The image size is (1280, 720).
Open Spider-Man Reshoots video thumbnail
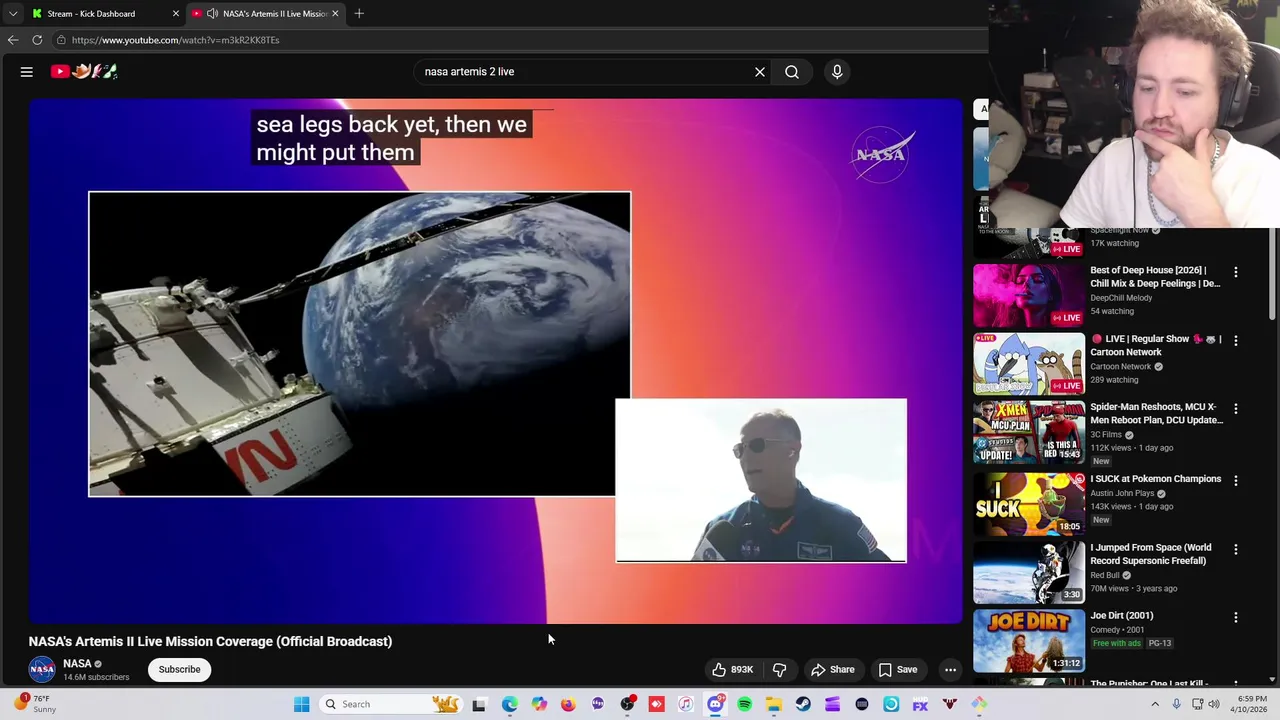(x=1029, y=432)
